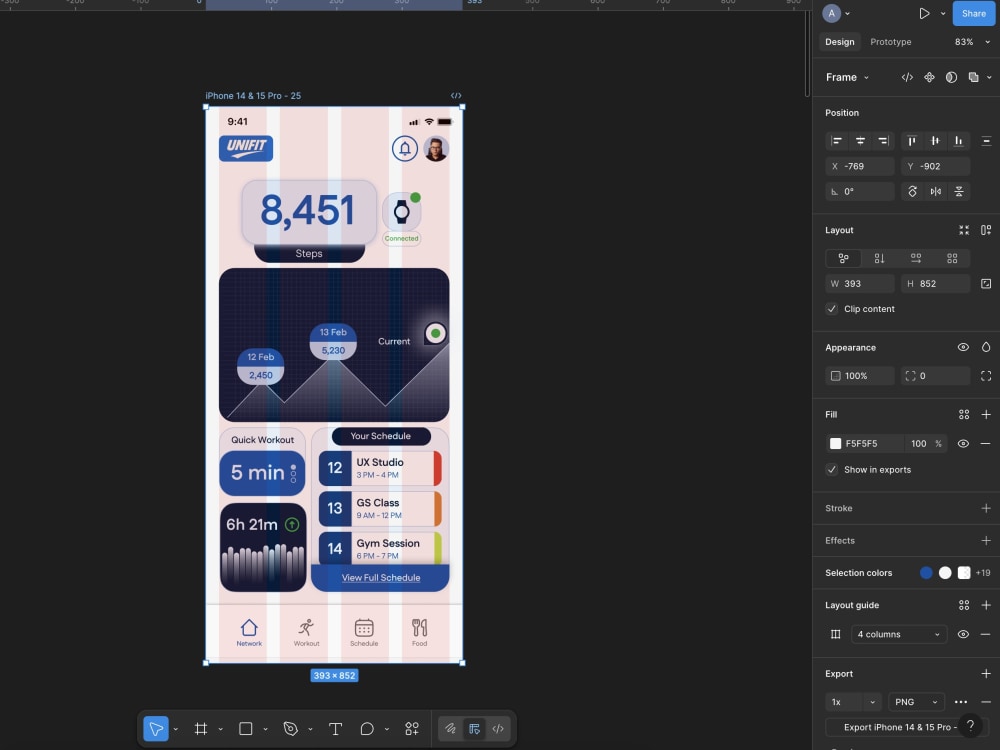Open the Frame type dropdown
Image resolution: width=1000 pixels, height=750 pixels.
(848, 77)
